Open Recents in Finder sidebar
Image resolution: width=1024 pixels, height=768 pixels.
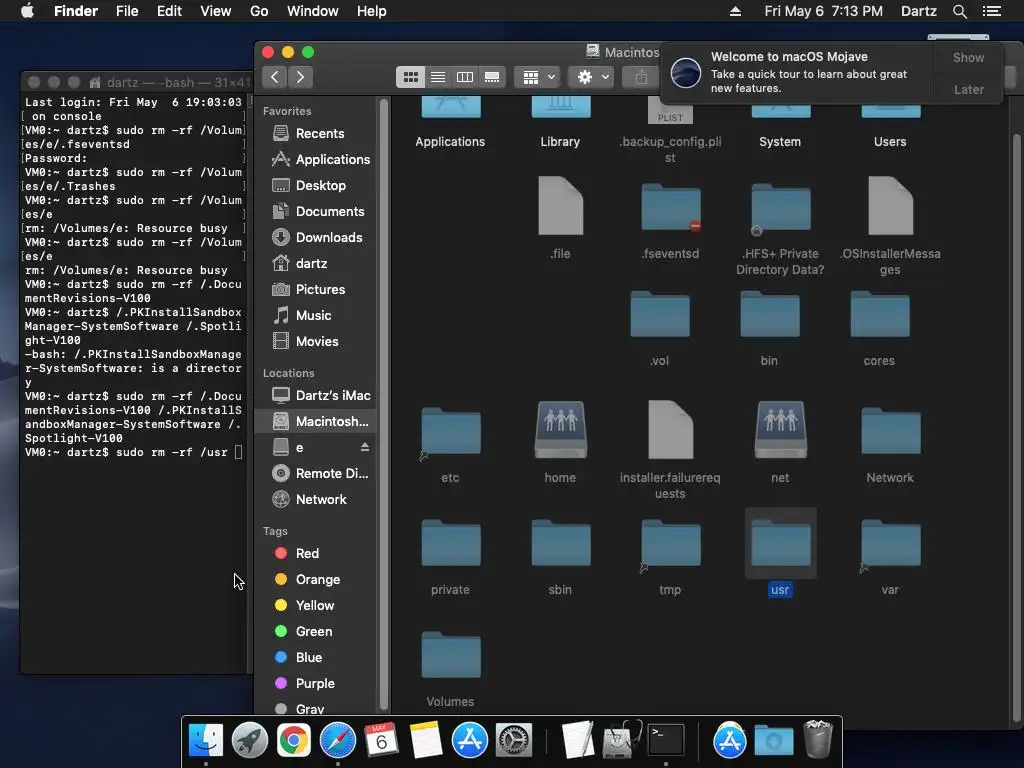(x=319, y=133)
